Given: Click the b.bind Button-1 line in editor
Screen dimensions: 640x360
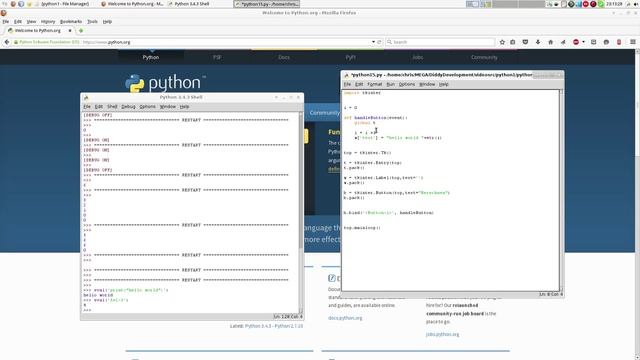Looking at the screenshot, I should [388, 213].
